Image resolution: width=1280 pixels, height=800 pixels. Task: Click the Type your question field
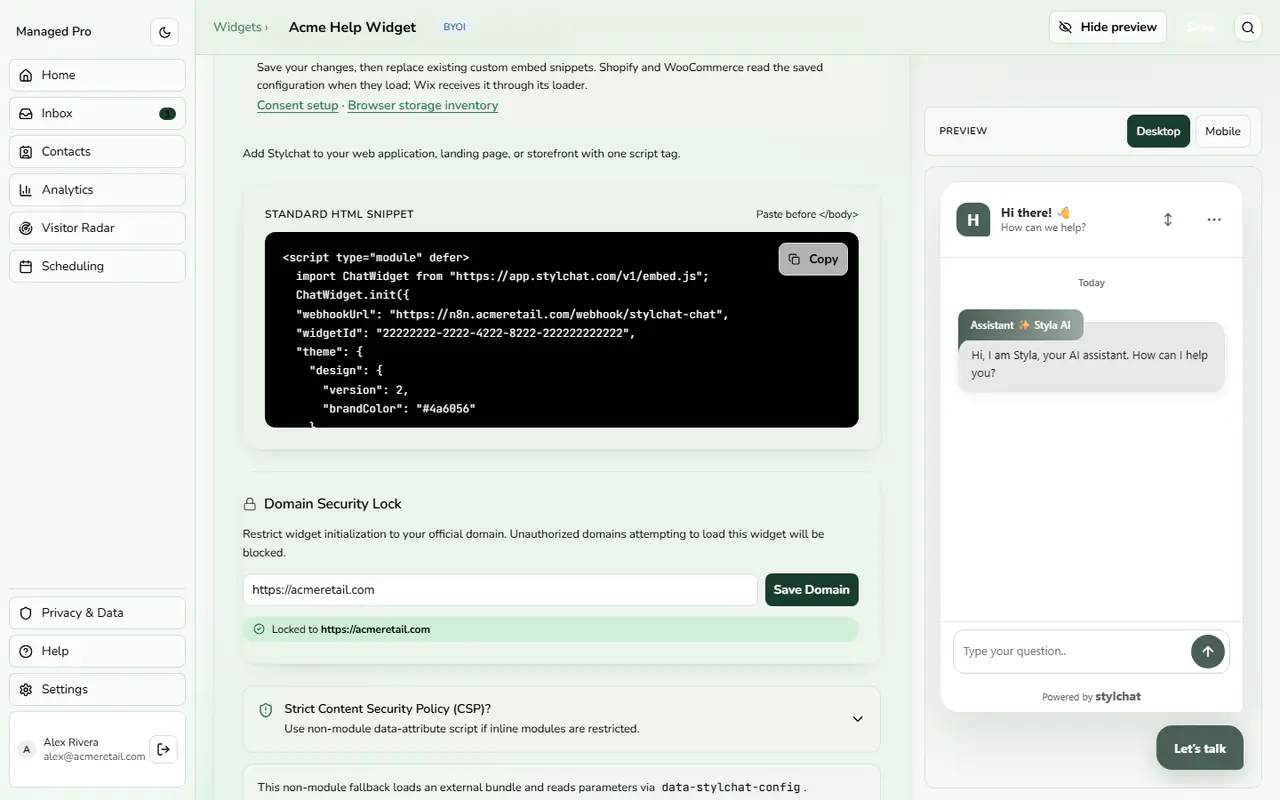[1072, 652]
